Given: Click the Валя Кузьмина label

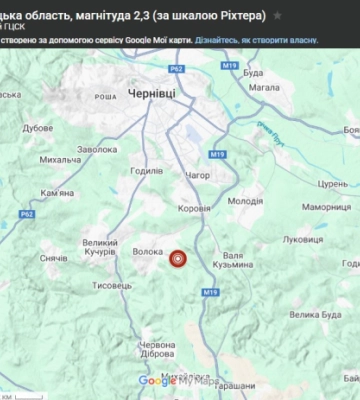Looking at the screenshot, I should click(x=233, y=260).
